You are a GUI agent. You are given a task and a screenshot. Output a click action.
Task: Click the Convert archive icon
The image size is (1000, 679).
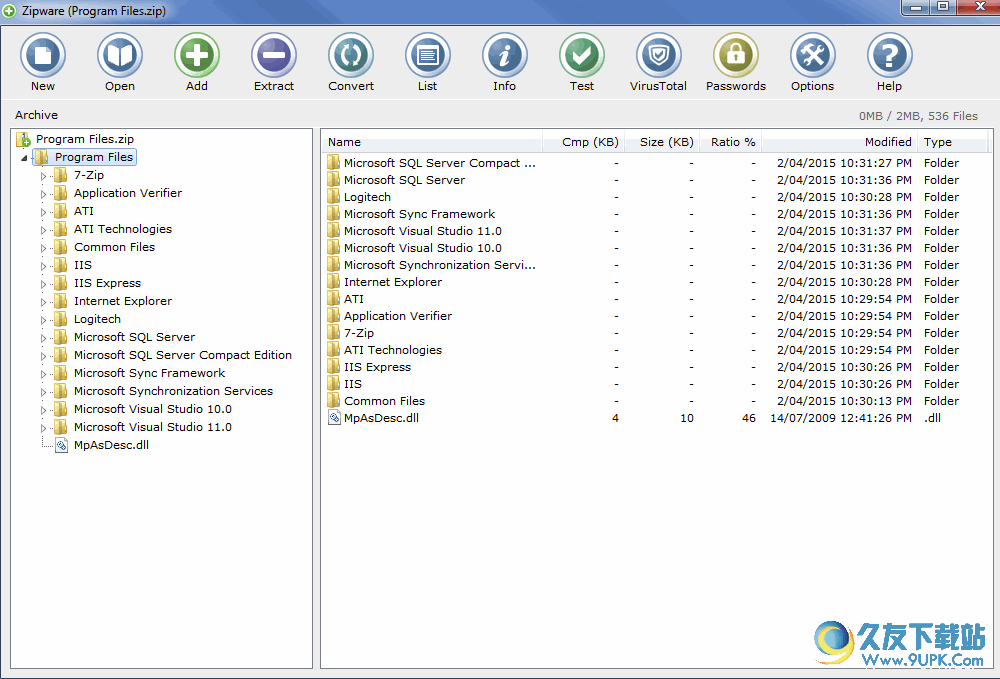351,55
